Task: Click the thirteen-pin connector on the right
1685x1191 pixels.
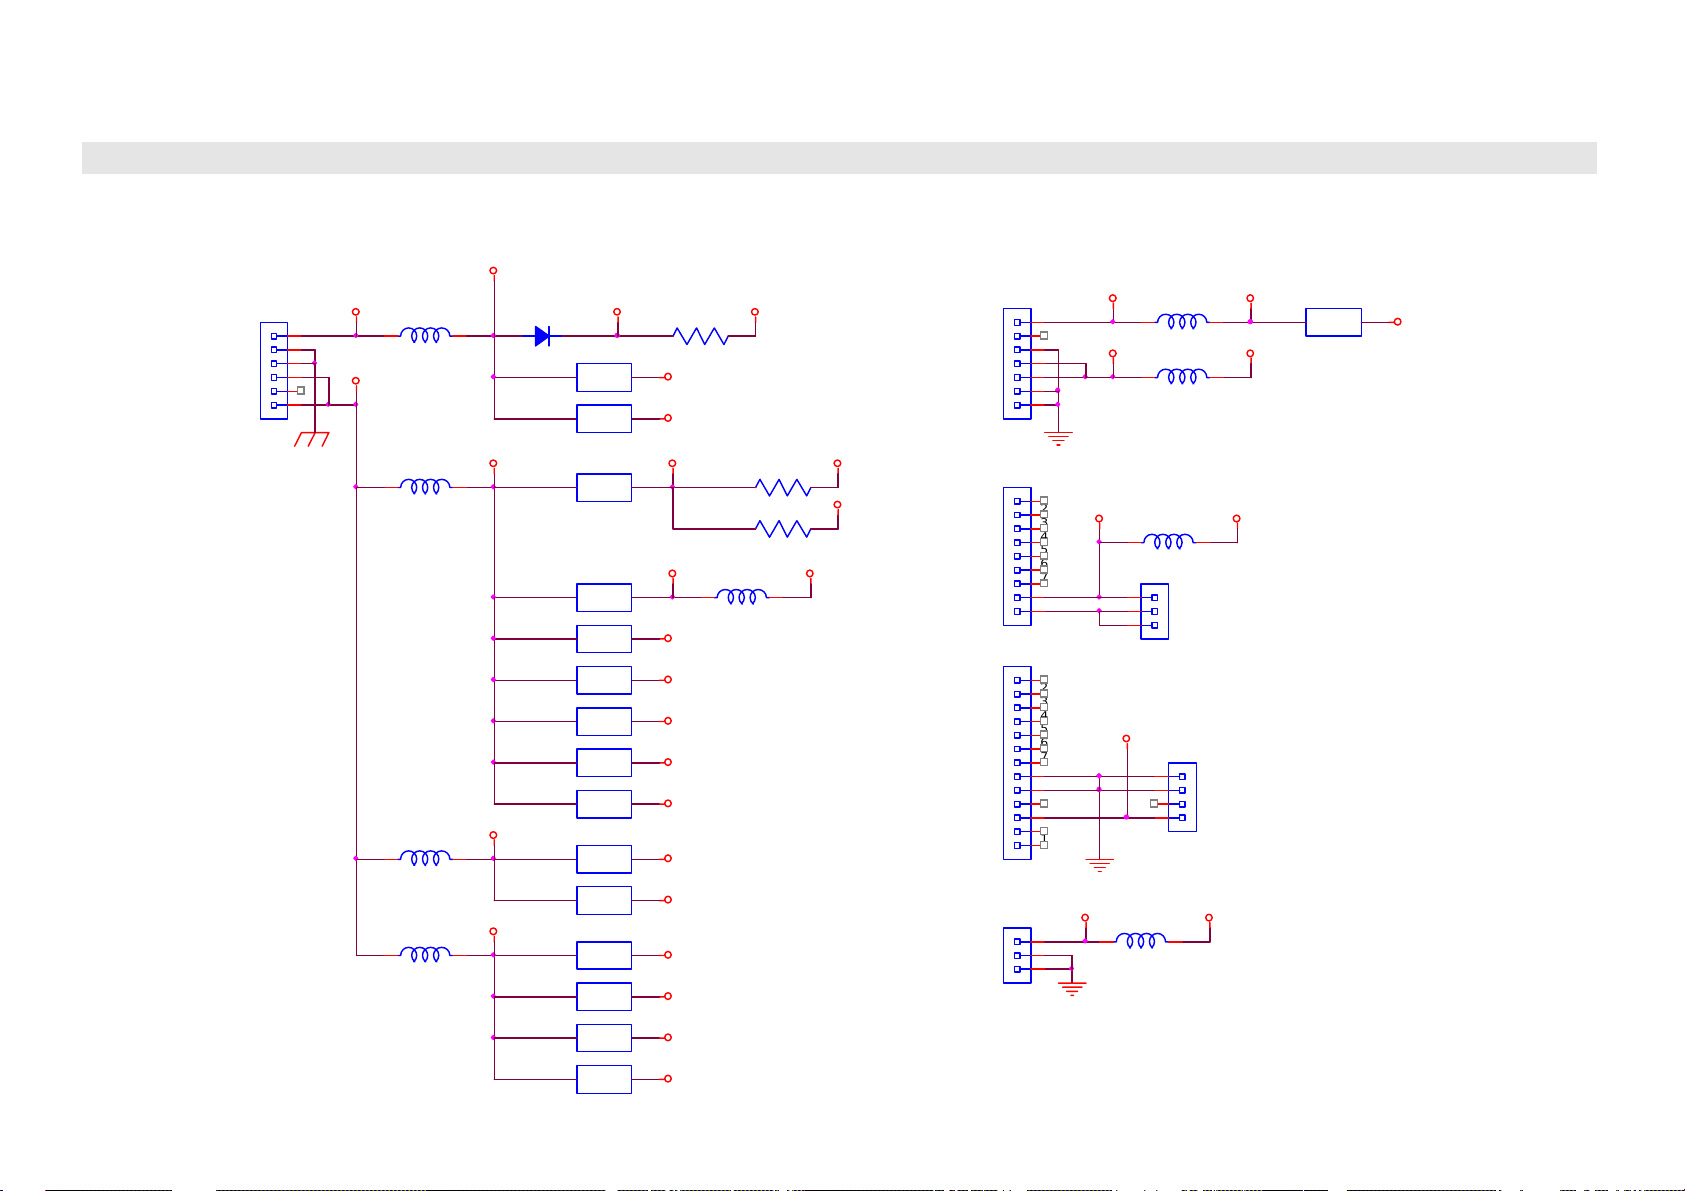Action: (1017, 762)
